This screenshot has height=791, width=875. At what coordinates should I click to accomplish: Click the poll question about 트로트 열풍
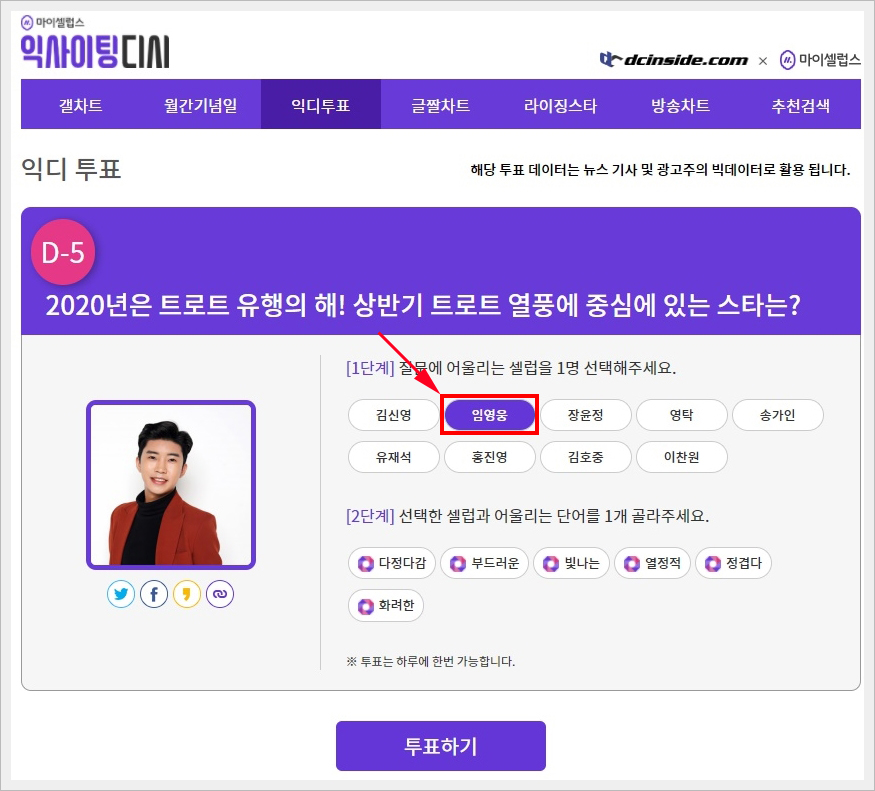[x=423, y=305]
